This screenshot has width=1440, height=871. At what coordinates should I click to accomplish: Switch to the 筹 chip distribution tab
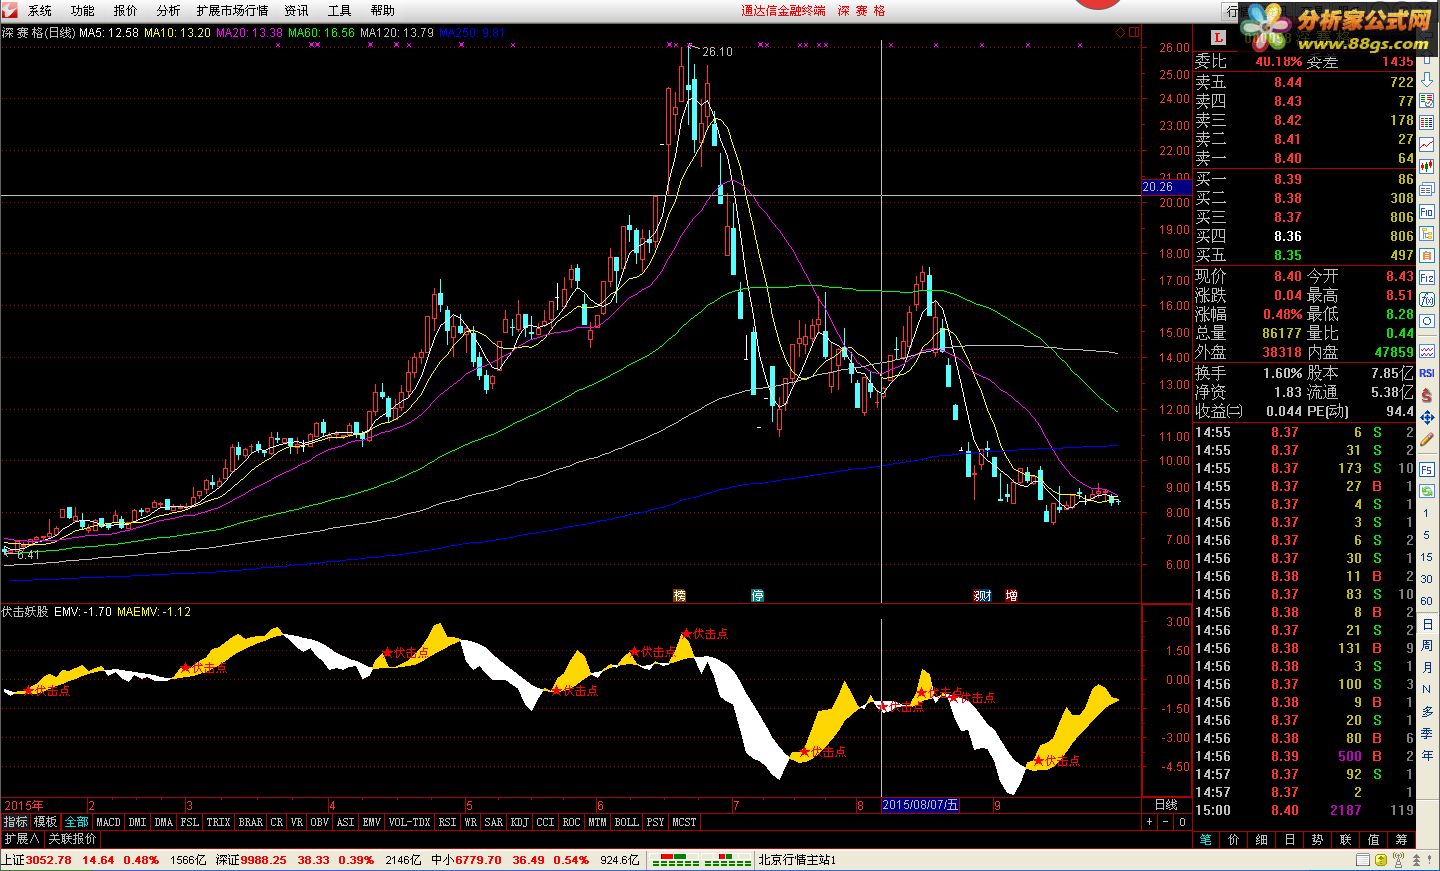tap(1401, 840)
